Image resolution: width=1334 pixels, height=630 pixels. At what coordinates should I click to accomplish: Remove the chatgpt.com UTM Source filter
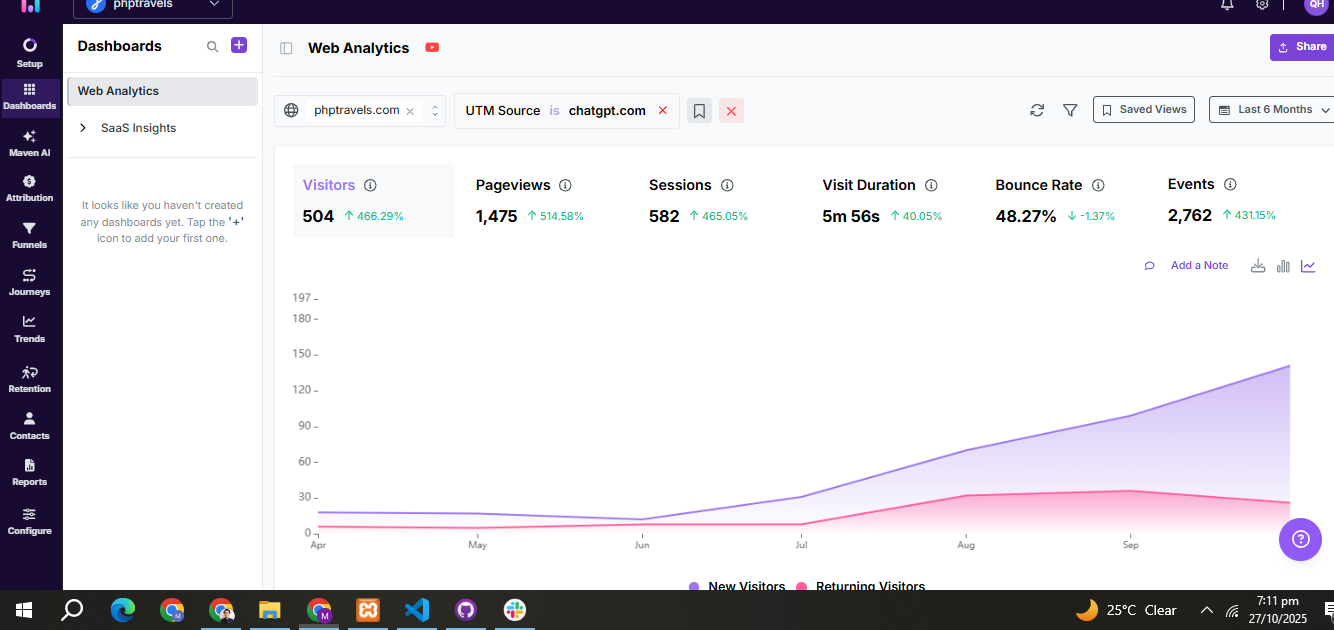(662, 111)
